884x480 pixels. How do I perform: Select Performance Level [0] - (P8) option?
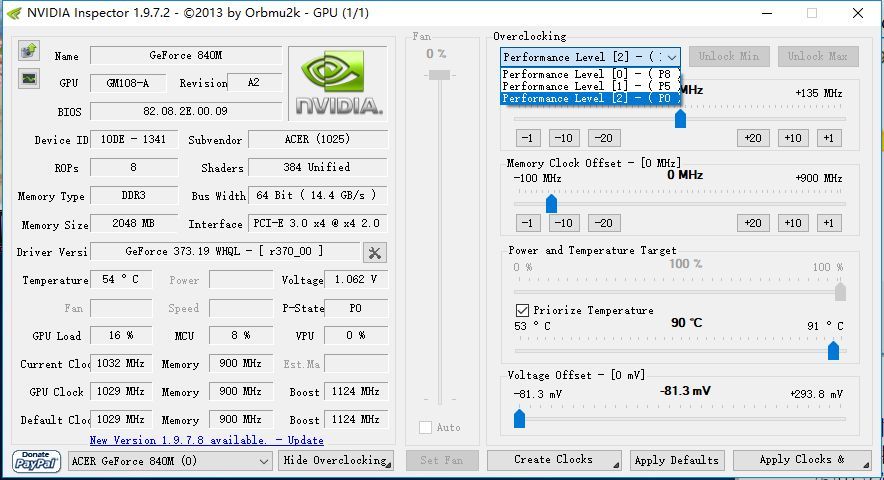point(590,74)
